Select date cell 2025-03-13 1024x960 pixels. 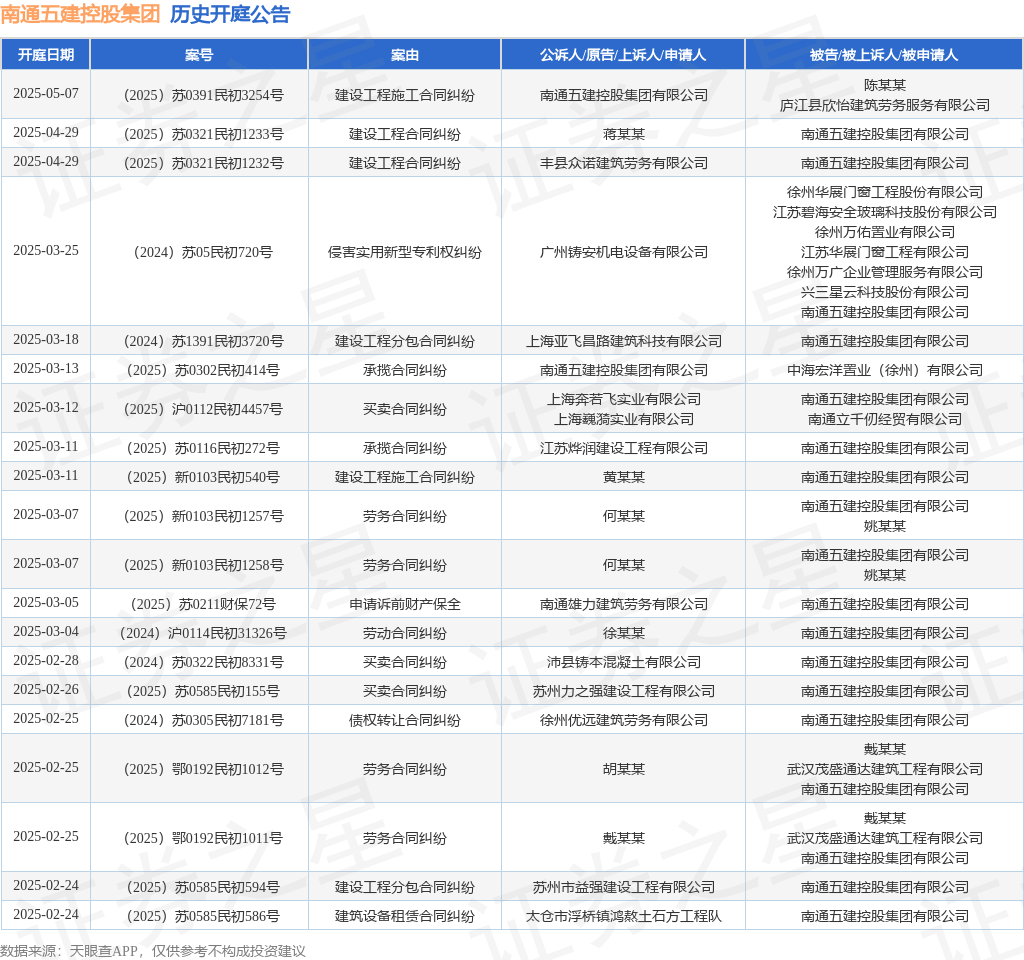click(46, 368)
